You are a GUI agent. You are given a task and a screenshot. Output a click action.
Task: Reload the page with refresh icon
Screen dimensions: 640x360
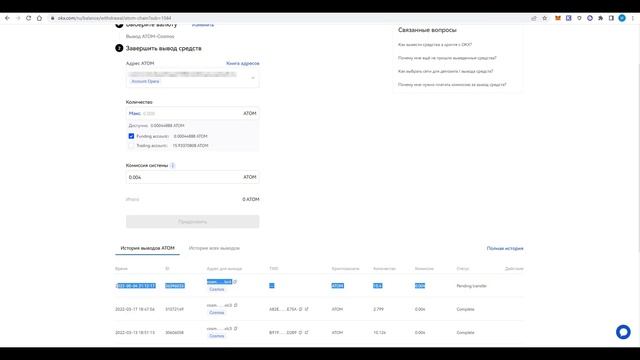tap(29, 18)
